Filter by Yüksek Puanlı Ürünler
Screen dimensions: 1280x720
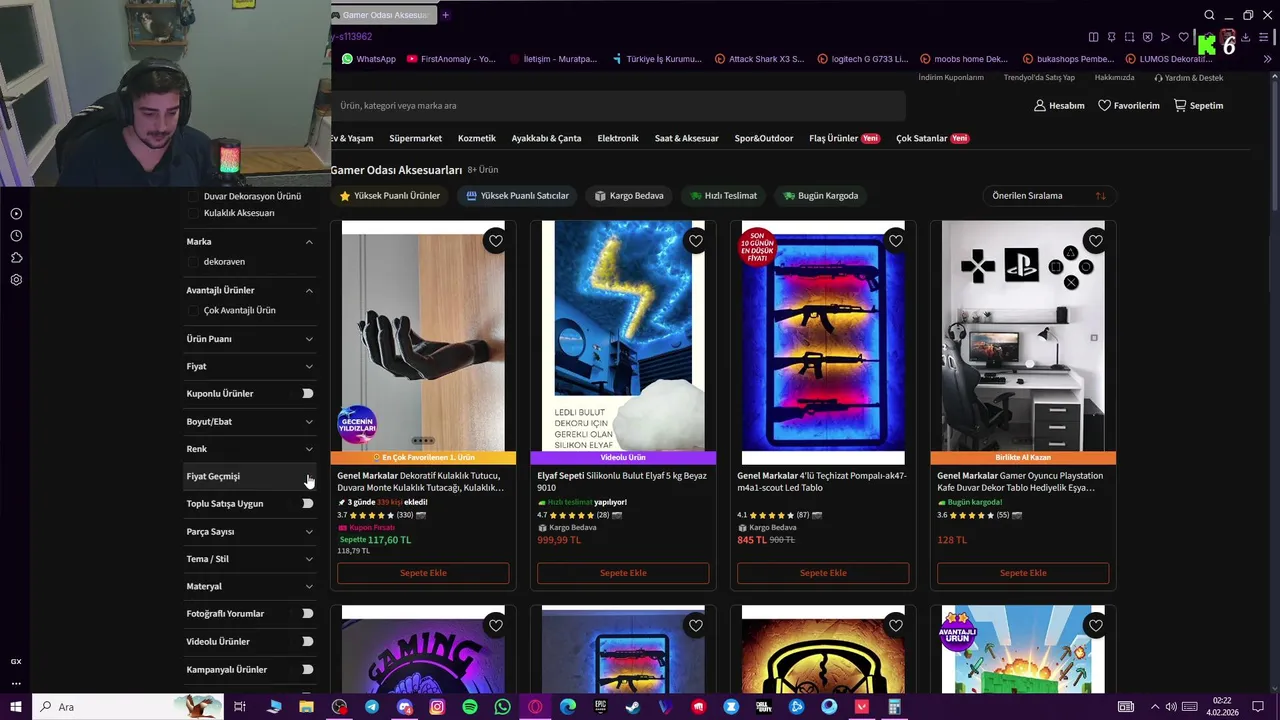[x=390, y=196]
